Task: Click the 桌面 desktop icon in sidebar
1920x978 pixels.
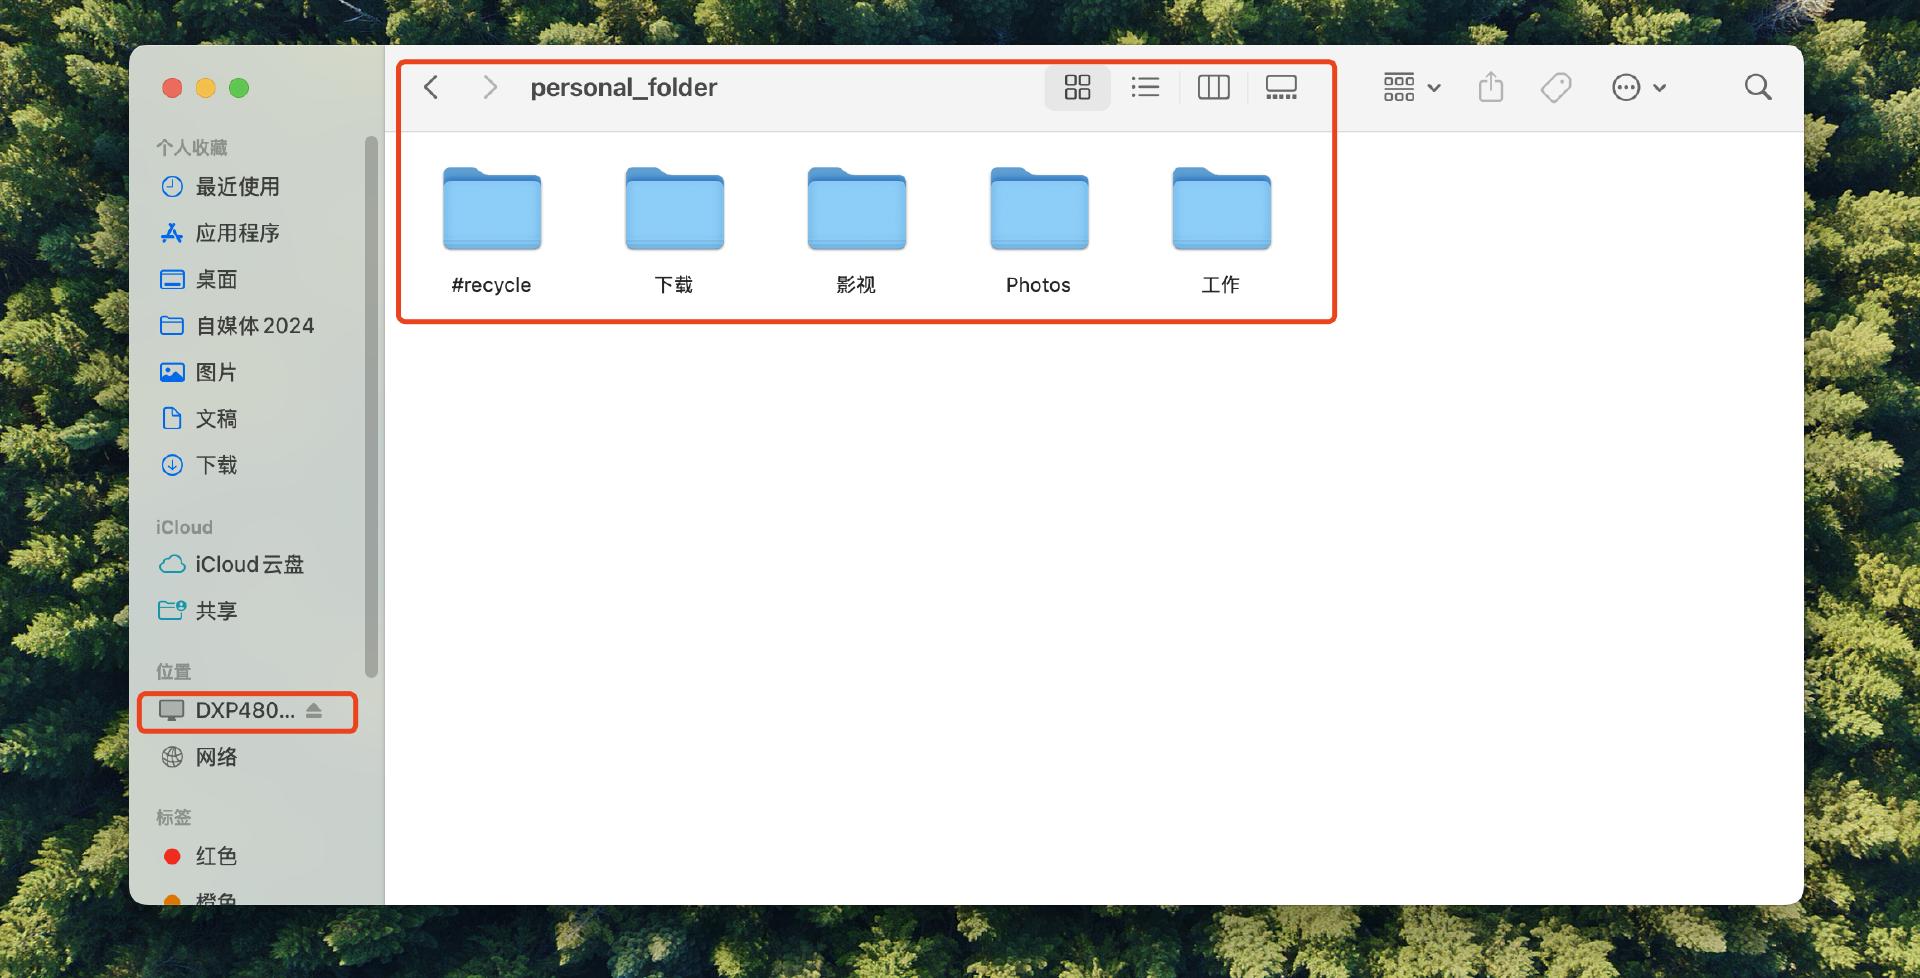Action: (172, 279)
